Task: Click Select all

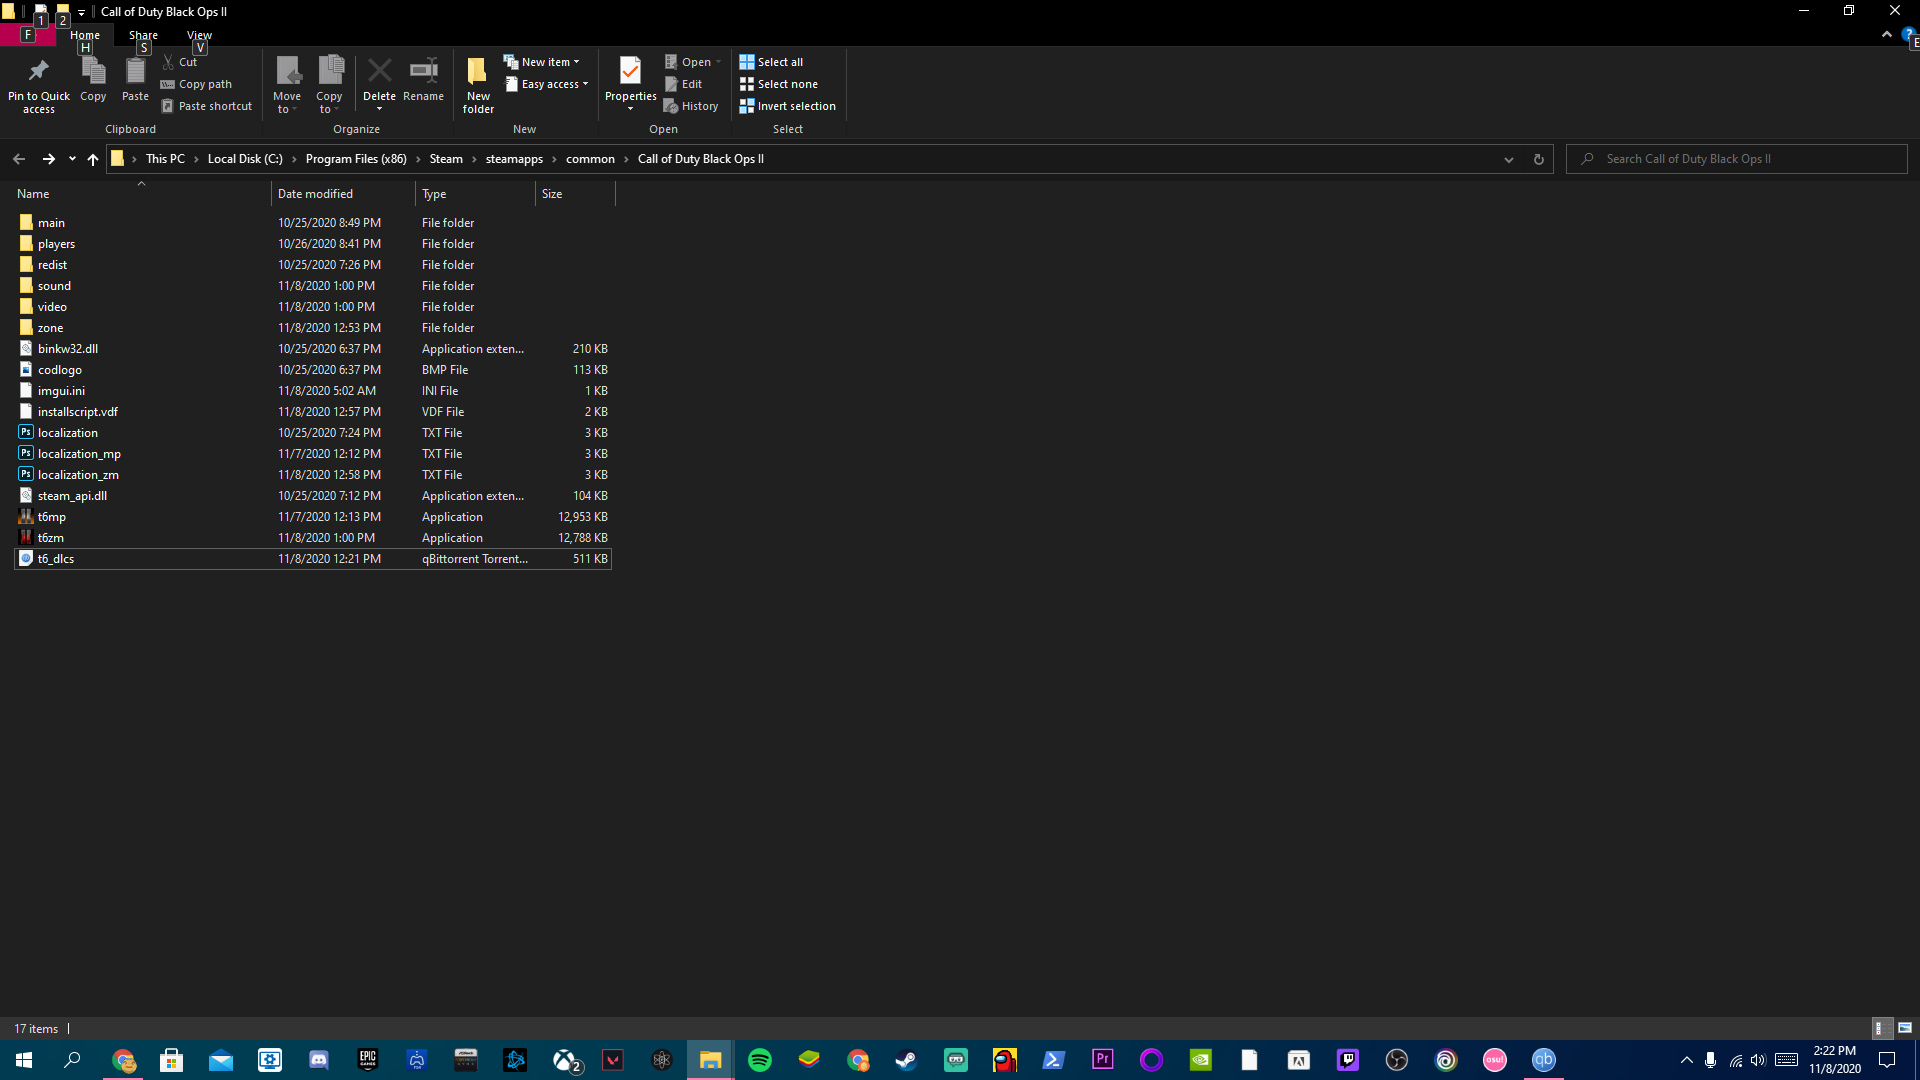Action: (x=771, y=62)
